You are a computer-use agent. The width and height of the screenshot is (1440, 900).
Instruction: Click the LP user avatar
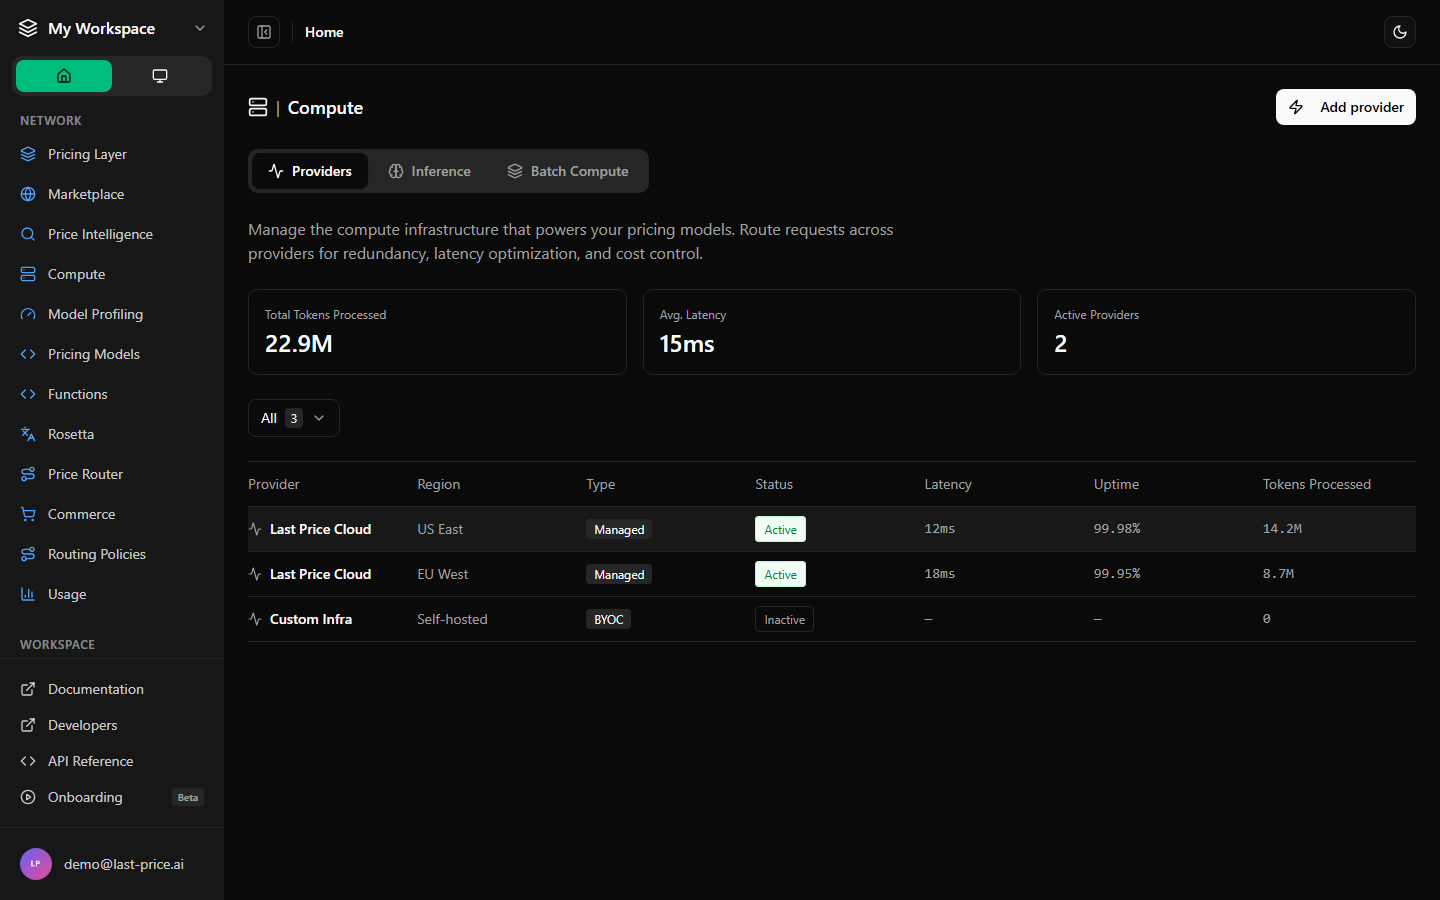pyautogui.click(x=36, y=864)
